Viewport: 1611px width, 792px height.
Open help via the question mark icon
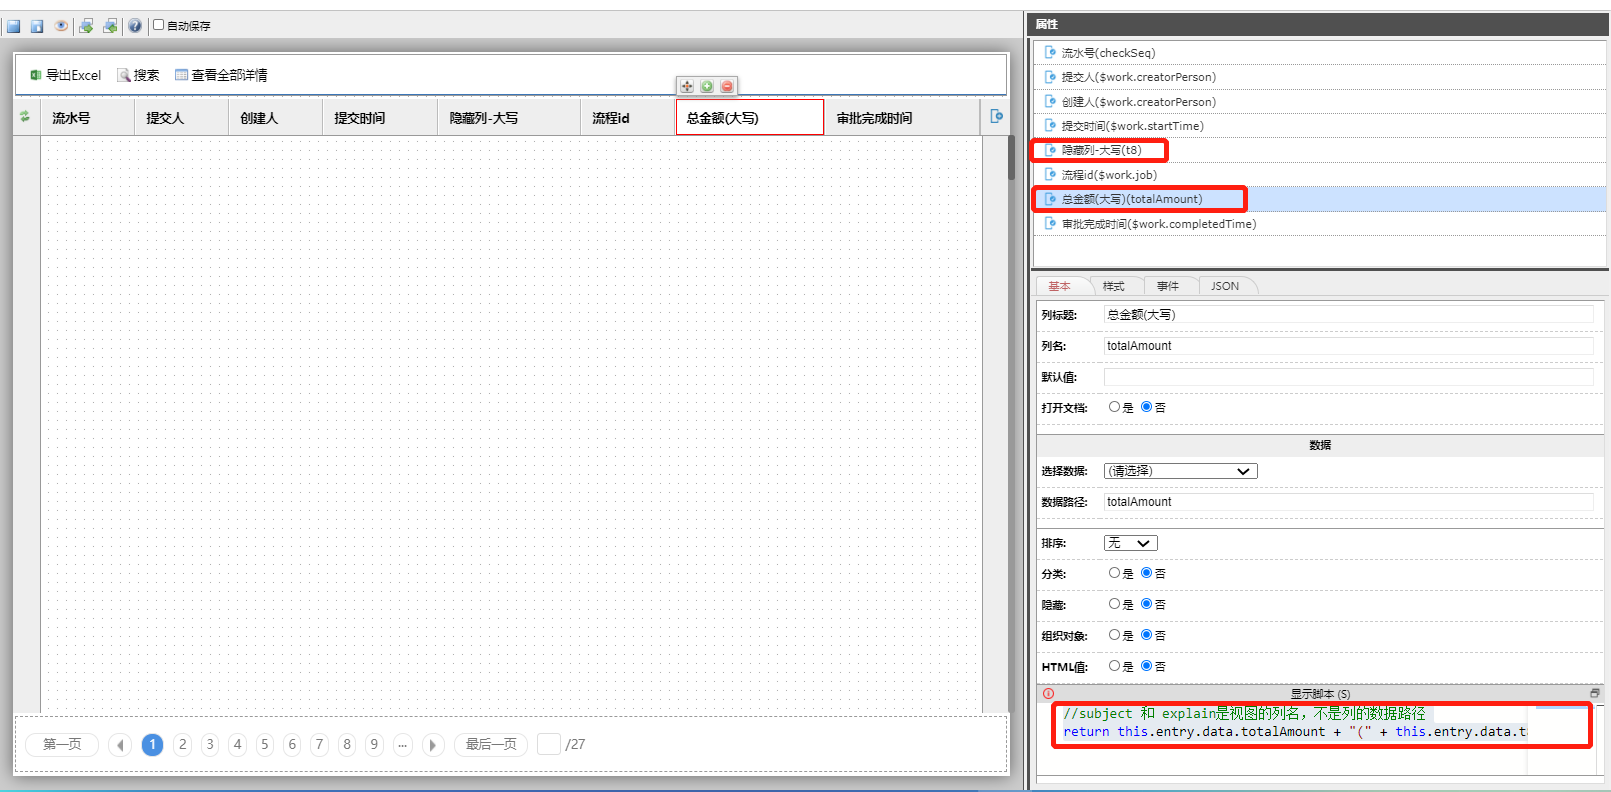tap(134, 26)
